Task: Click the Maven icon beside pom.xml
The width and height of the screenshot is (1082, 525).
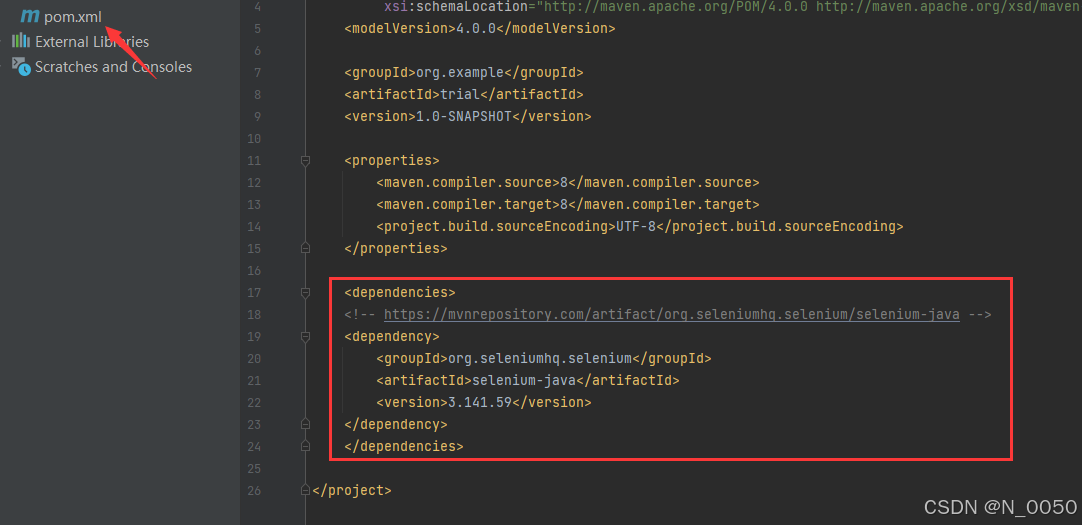Action: (x=30, y=16)
